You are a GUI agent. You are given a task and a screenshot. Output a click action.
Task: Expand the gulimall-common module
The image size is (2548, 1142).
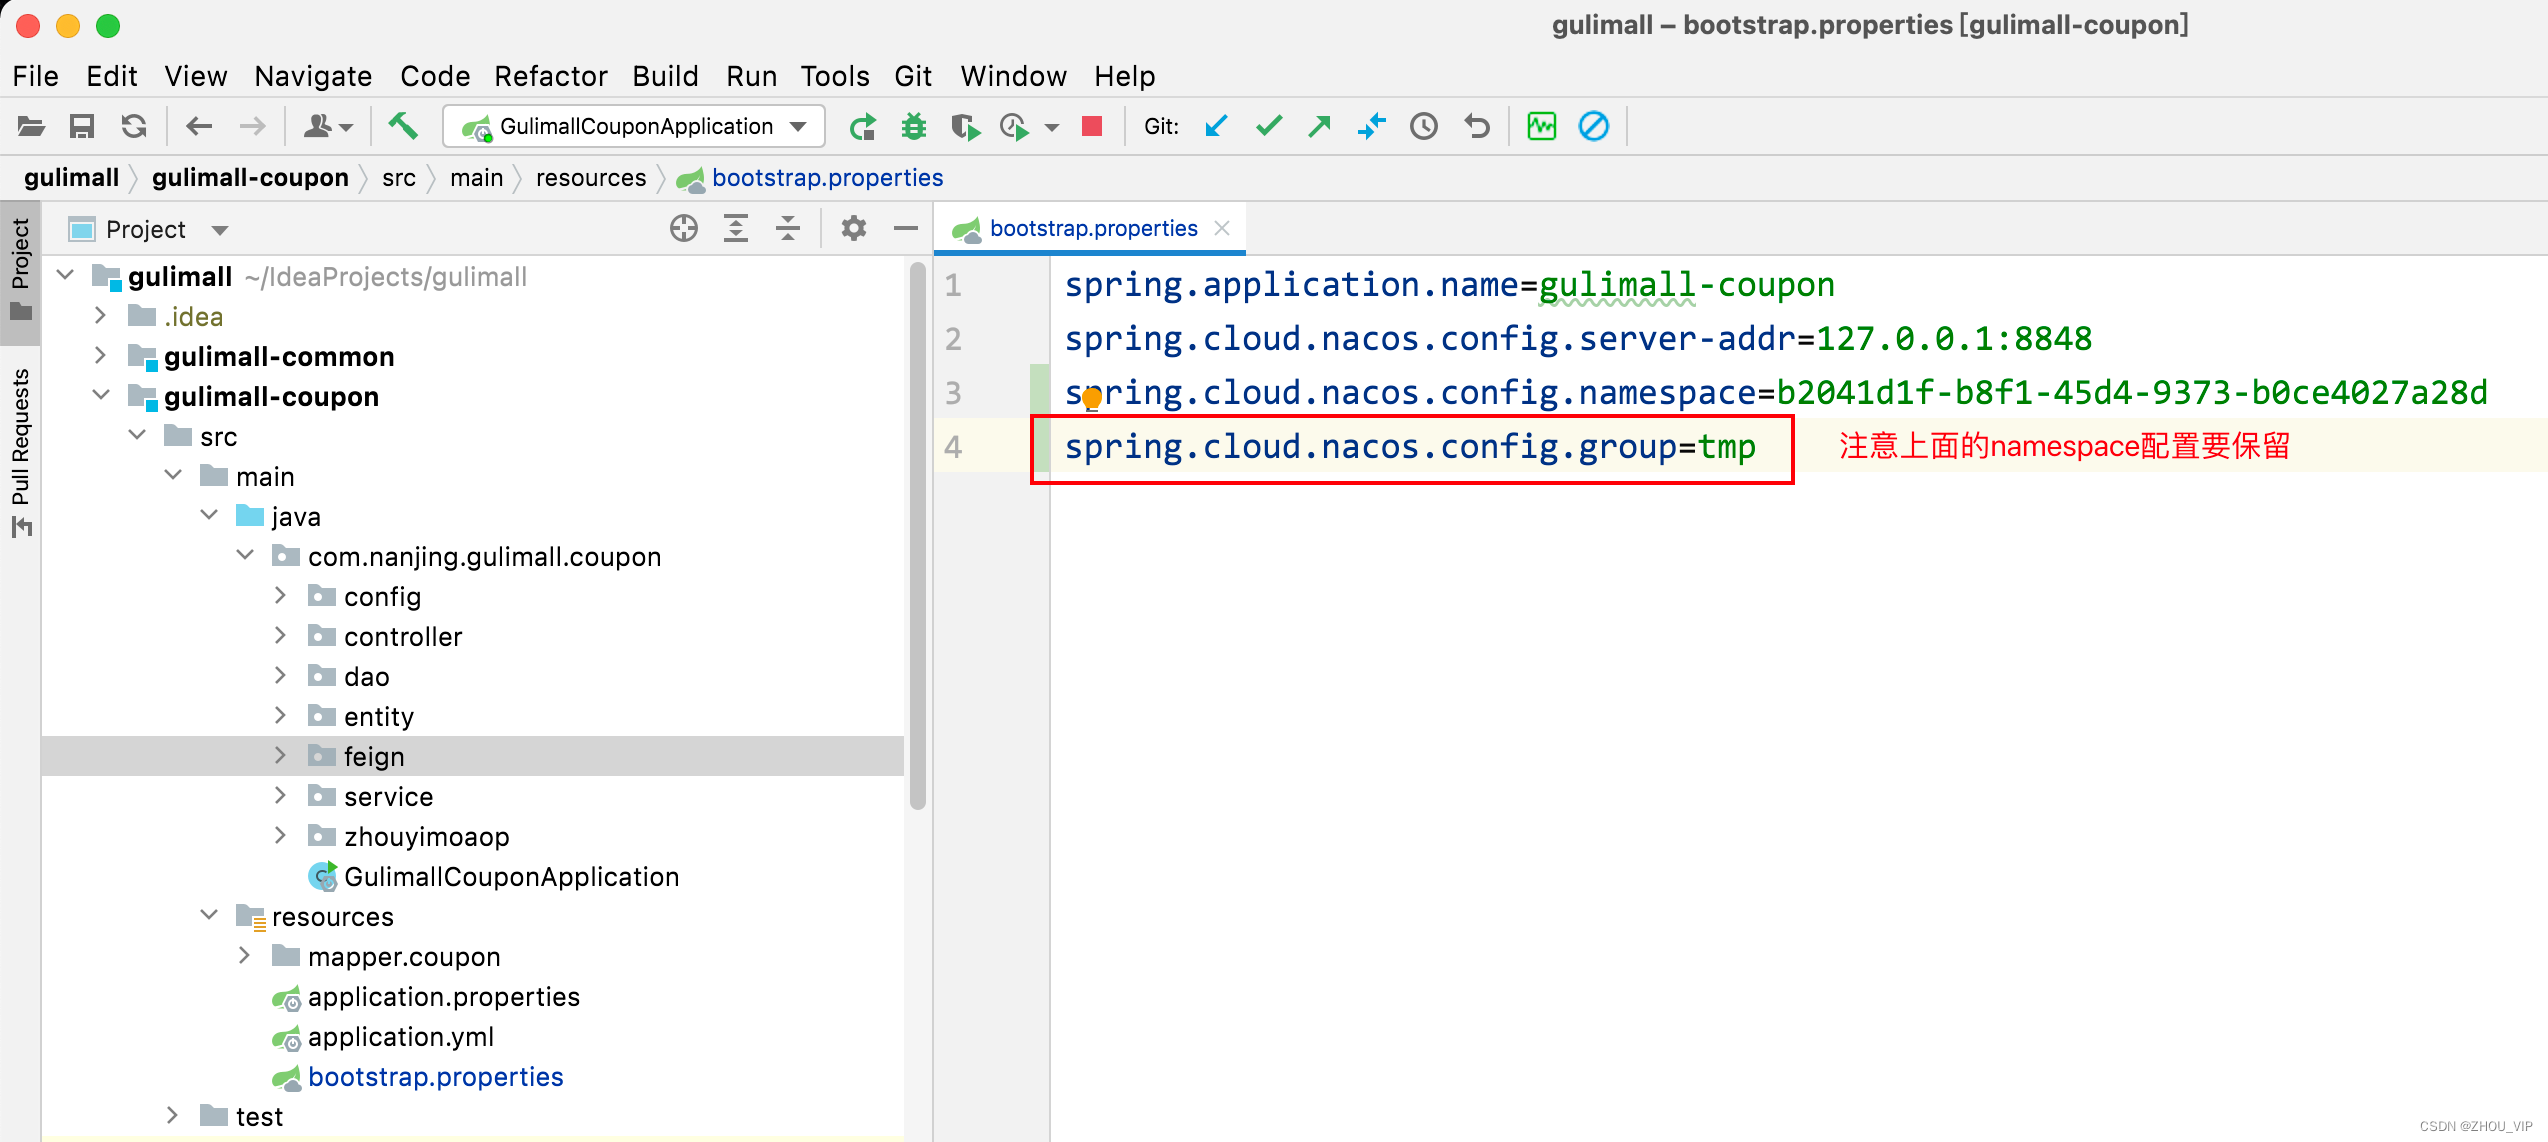tap(100, 356)
